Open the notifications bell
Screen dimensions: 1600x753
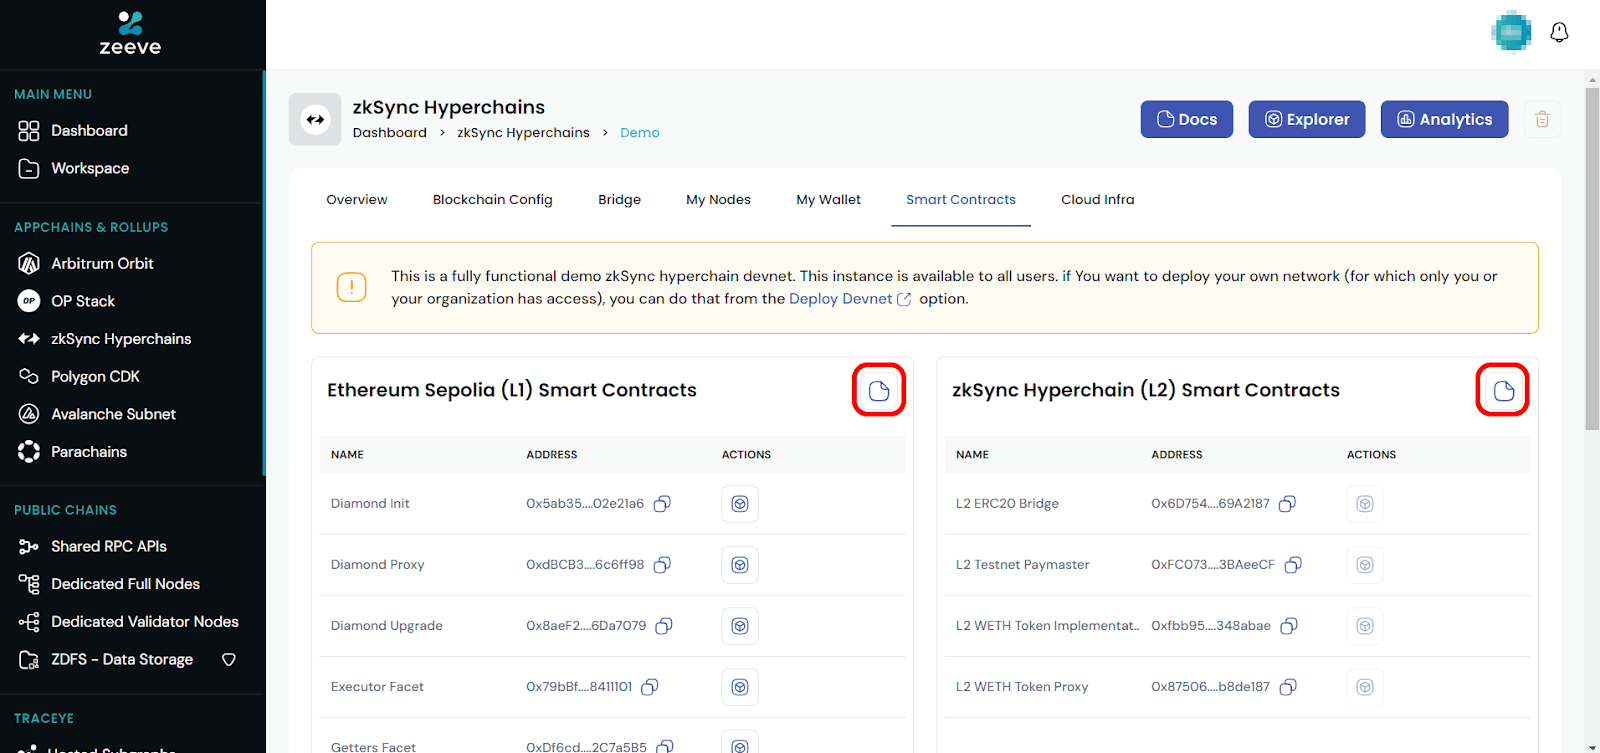pos(1559,33)
